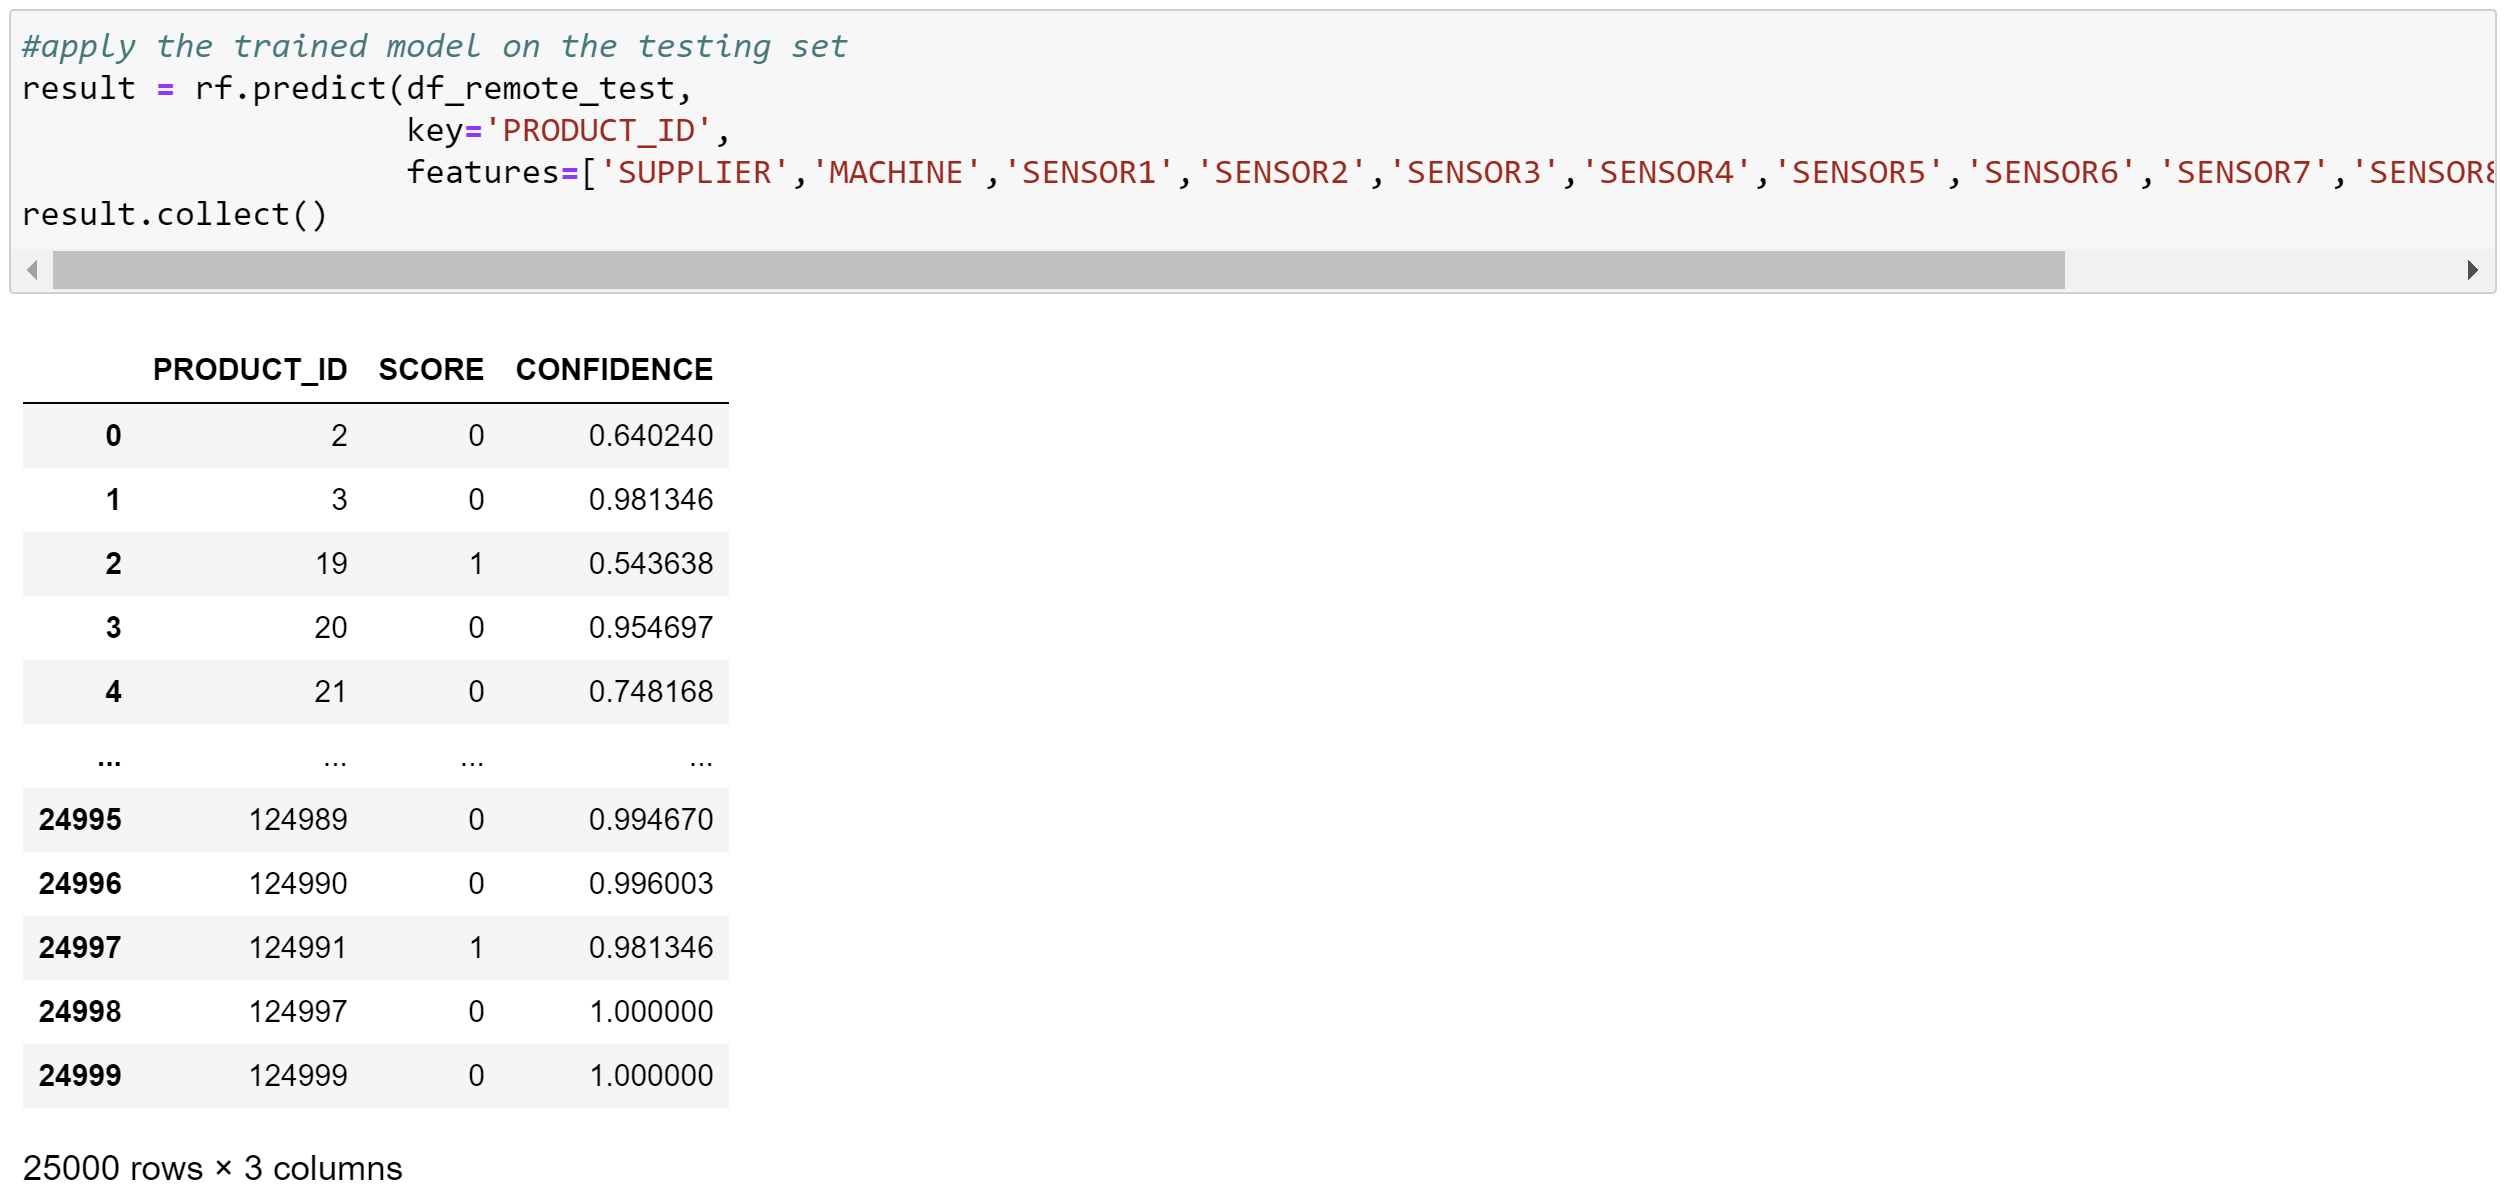Click the left scroll arrow of code cell
The height and width of the screenshot is (1196, 2512).
click(33, 270)
